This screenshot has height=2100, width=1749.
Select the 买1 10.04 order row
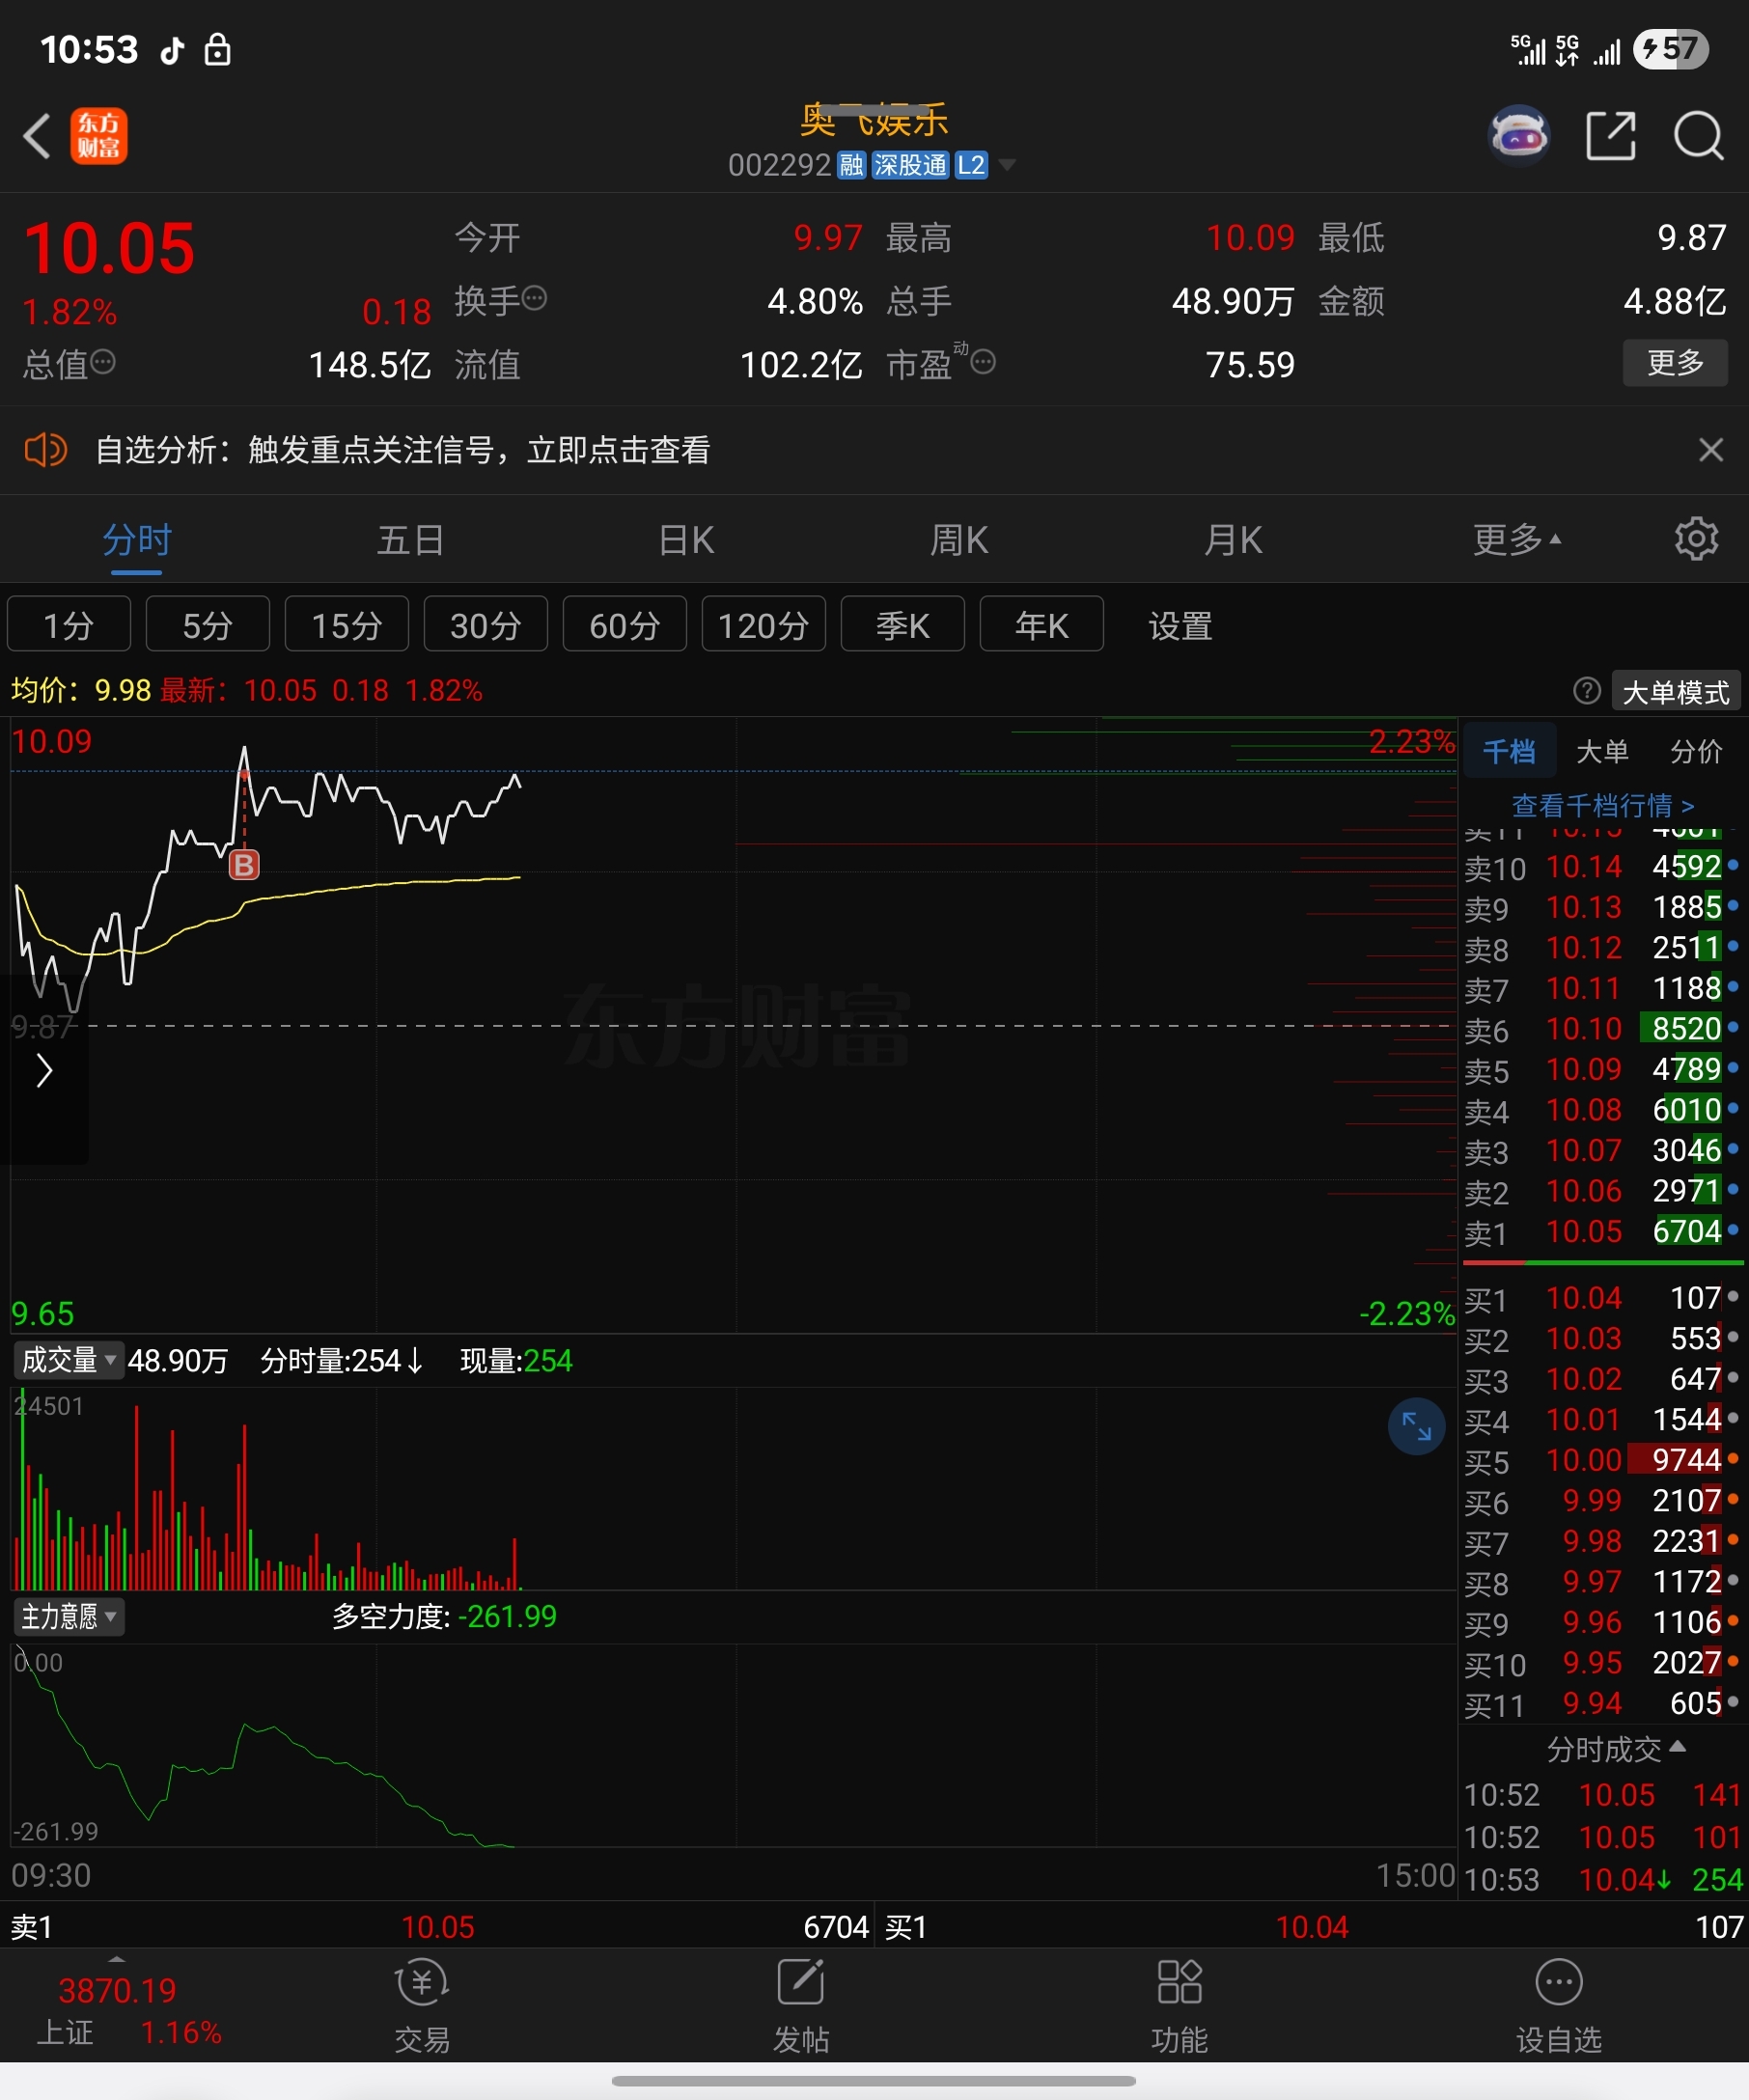click(1602, 1299)
